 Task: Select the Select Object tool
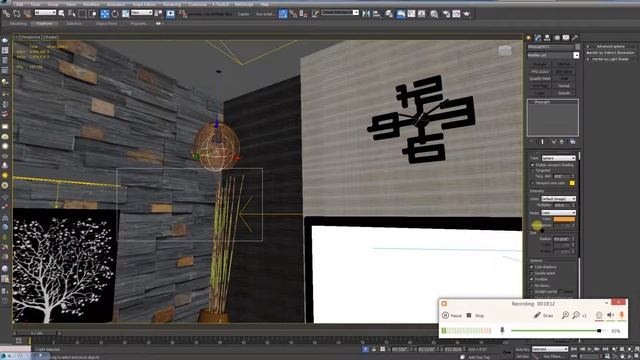tap(62, 13)
